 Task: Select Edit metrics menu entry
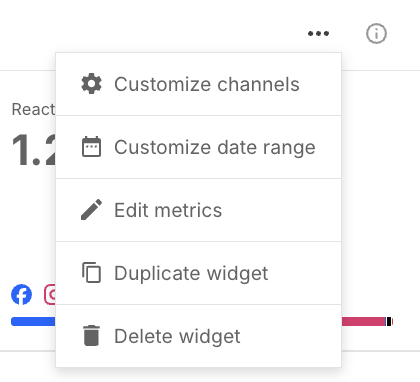[x=199, y=210]
